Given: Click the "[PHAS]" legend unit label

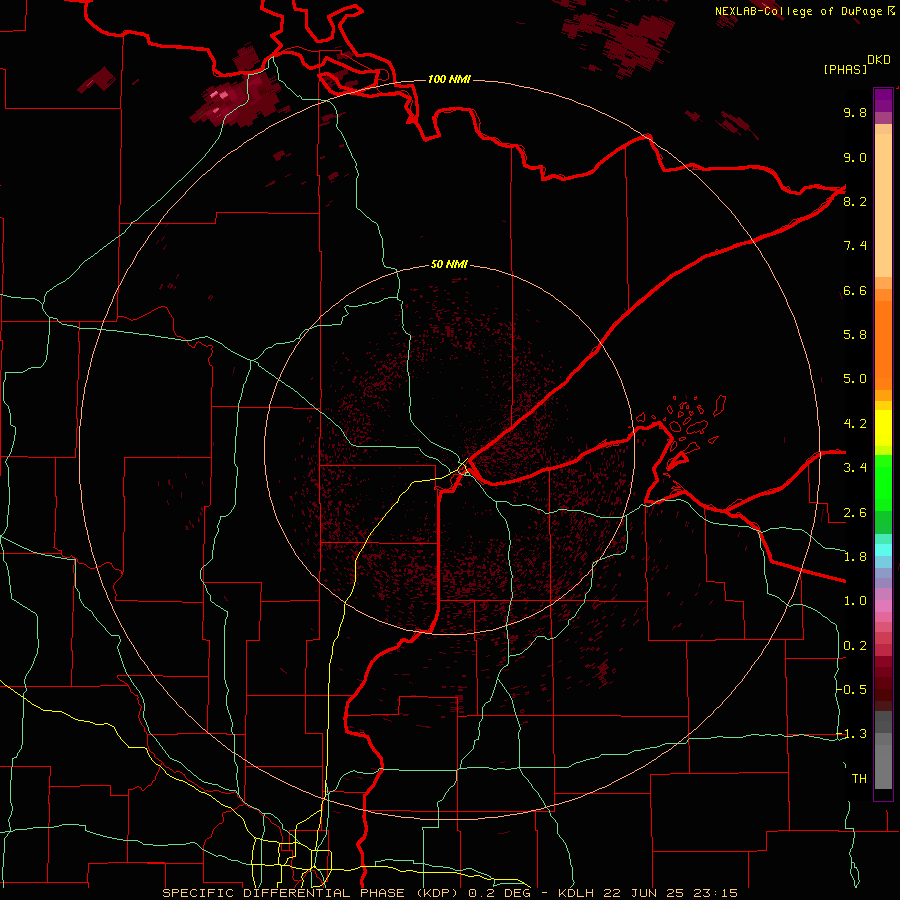Looking at the screenshot, I should [x=845, y=69].
